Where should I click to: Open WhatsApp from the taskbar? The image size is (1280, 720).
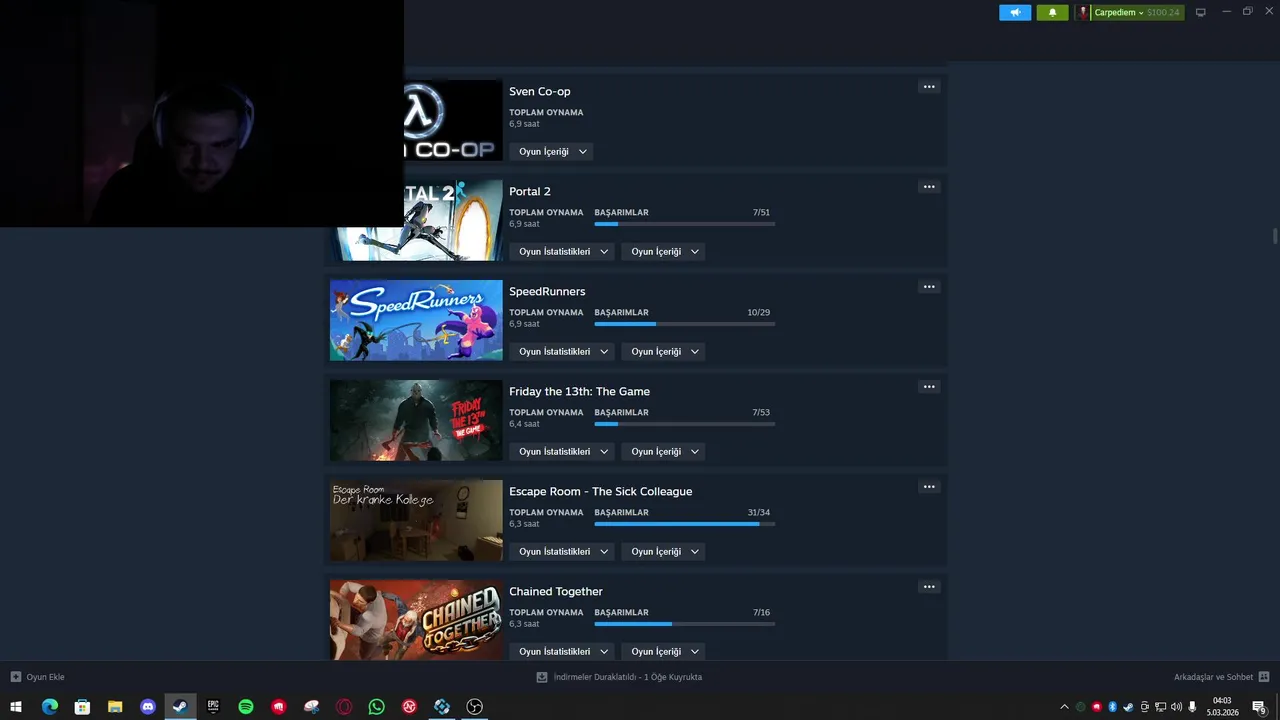(x=376, y=707)
